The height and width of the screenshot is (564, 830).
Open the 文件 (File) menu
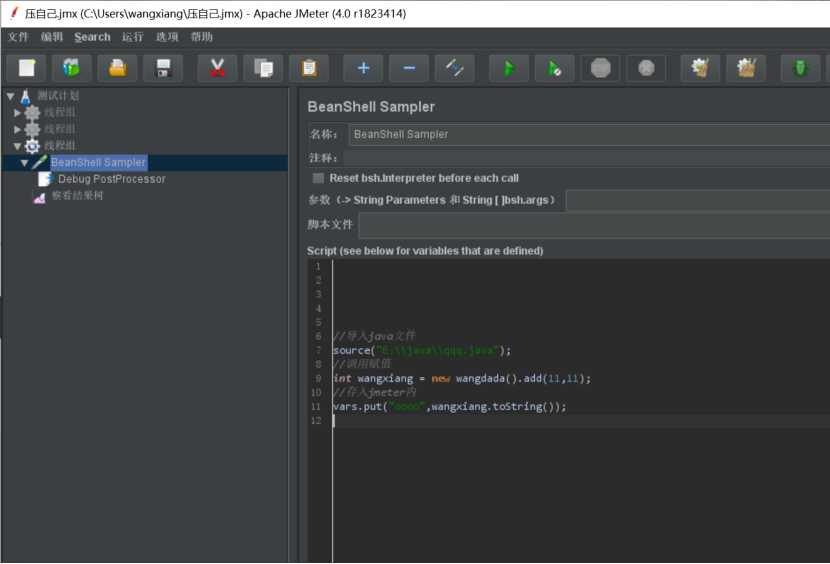coord(17,37)
